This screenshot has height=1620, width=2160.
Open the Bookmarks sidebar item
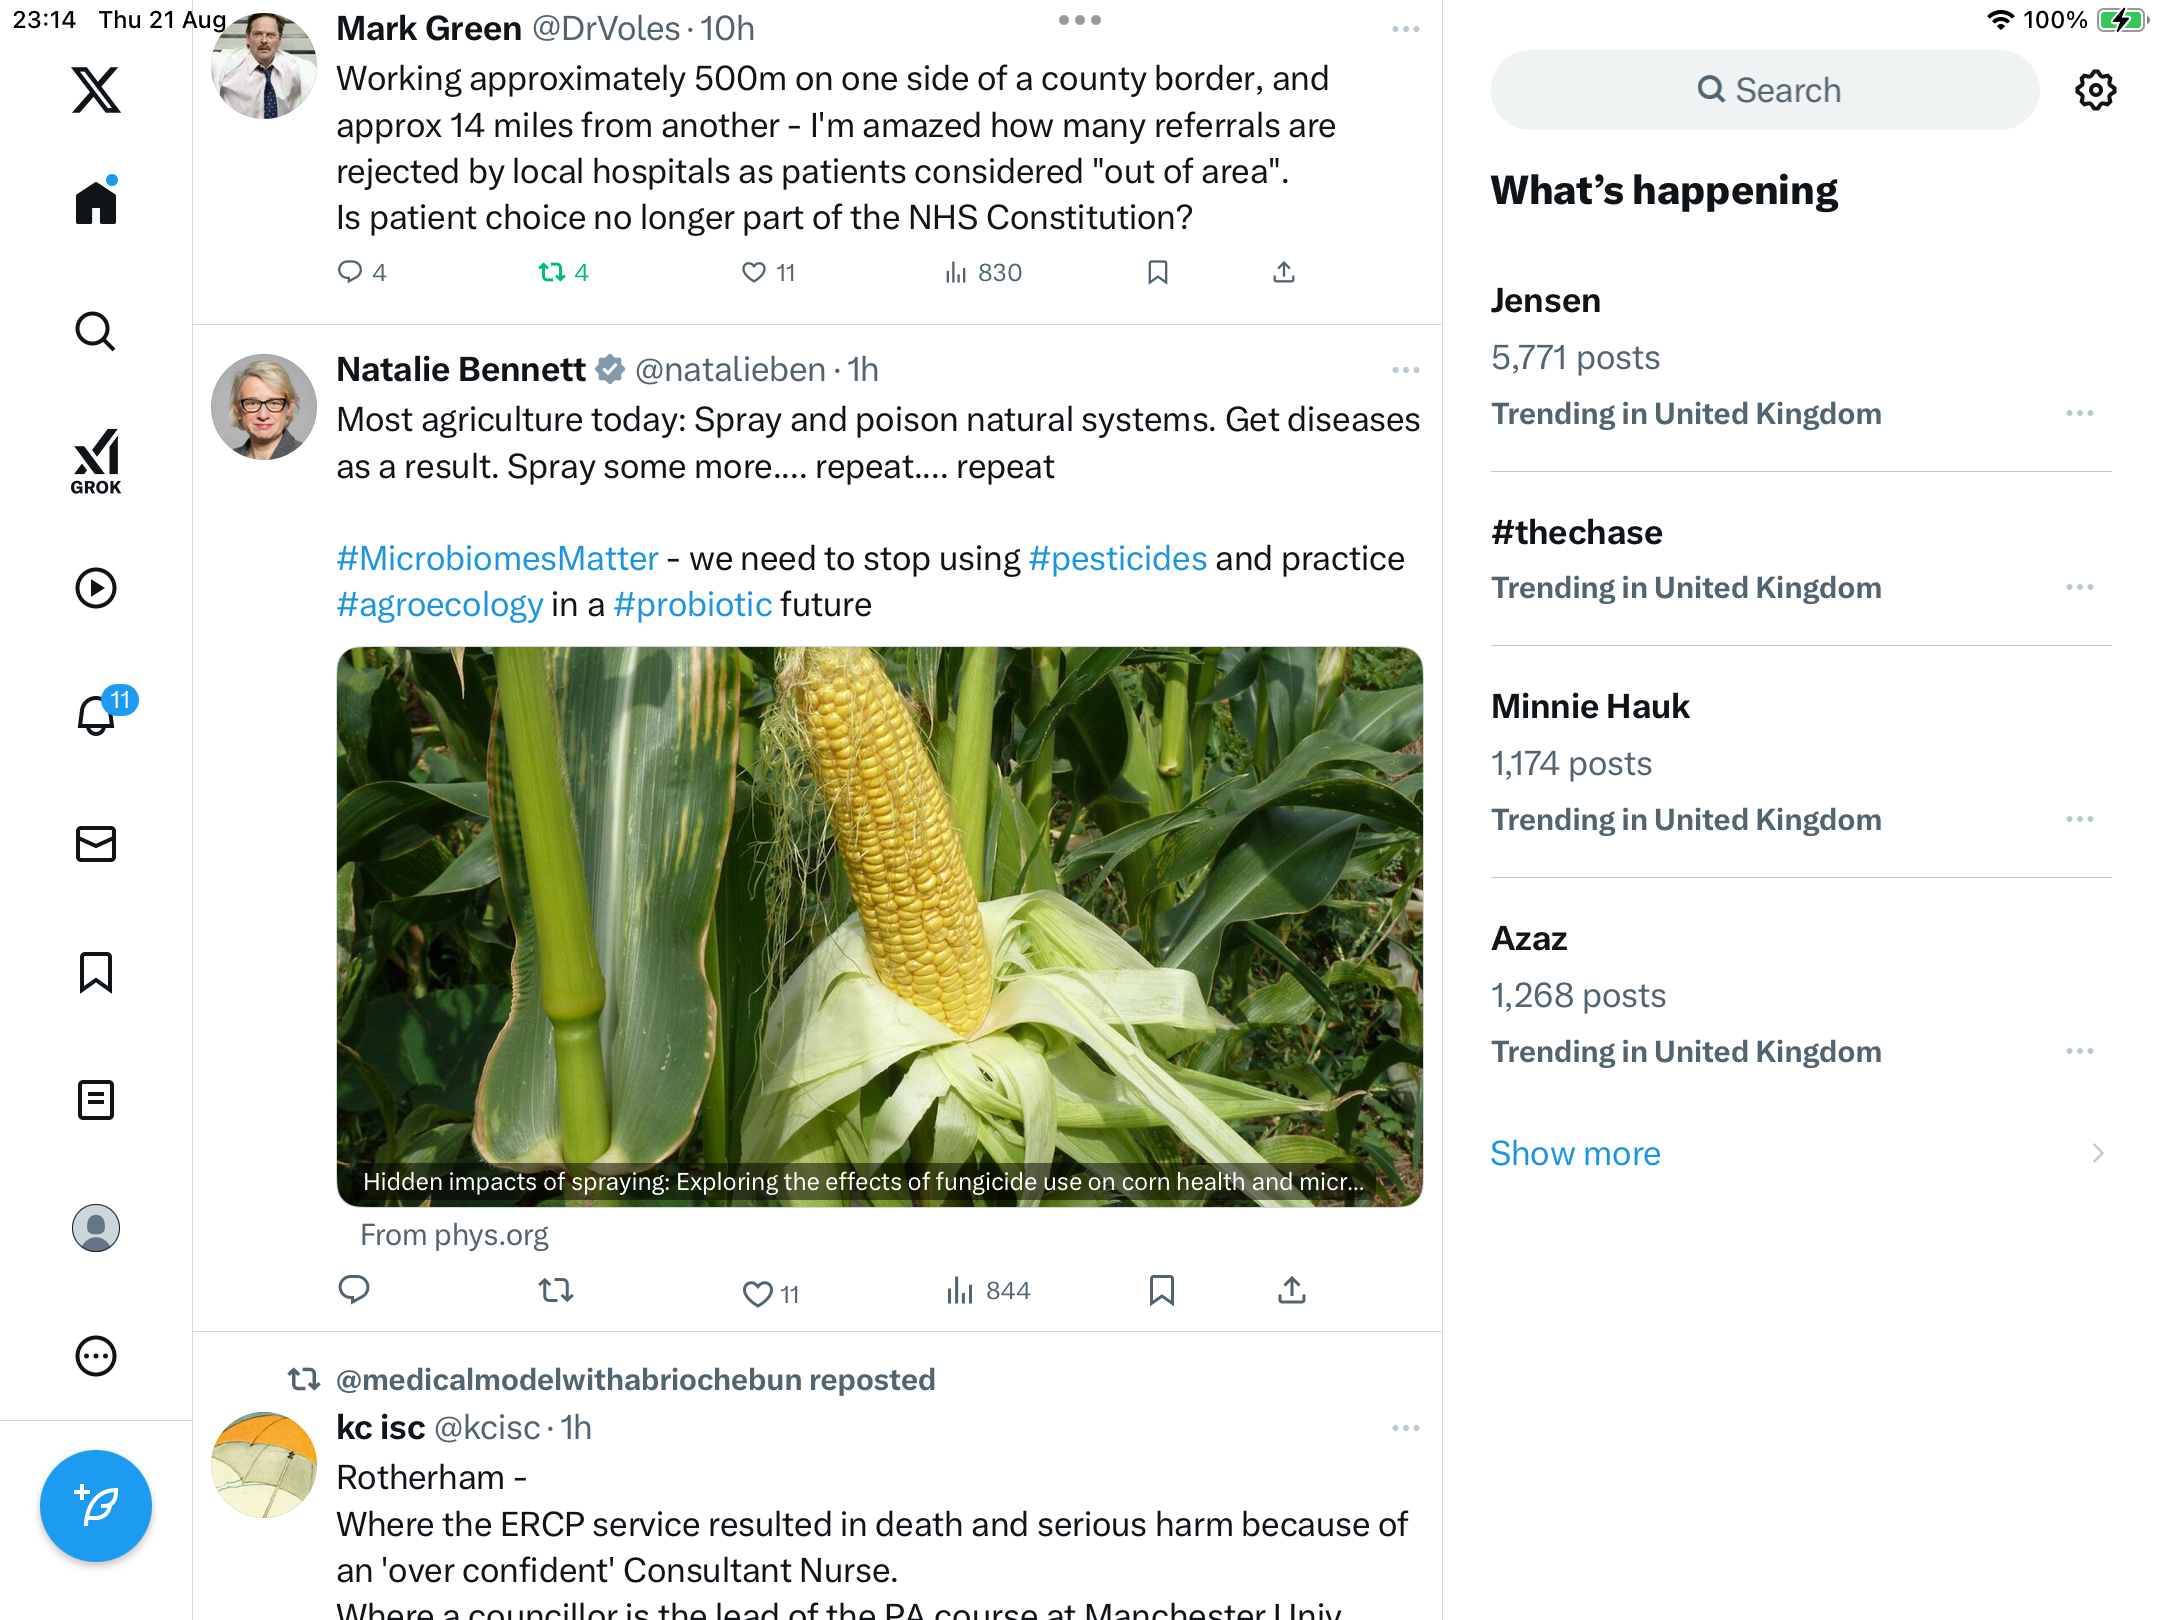point(96,972)
